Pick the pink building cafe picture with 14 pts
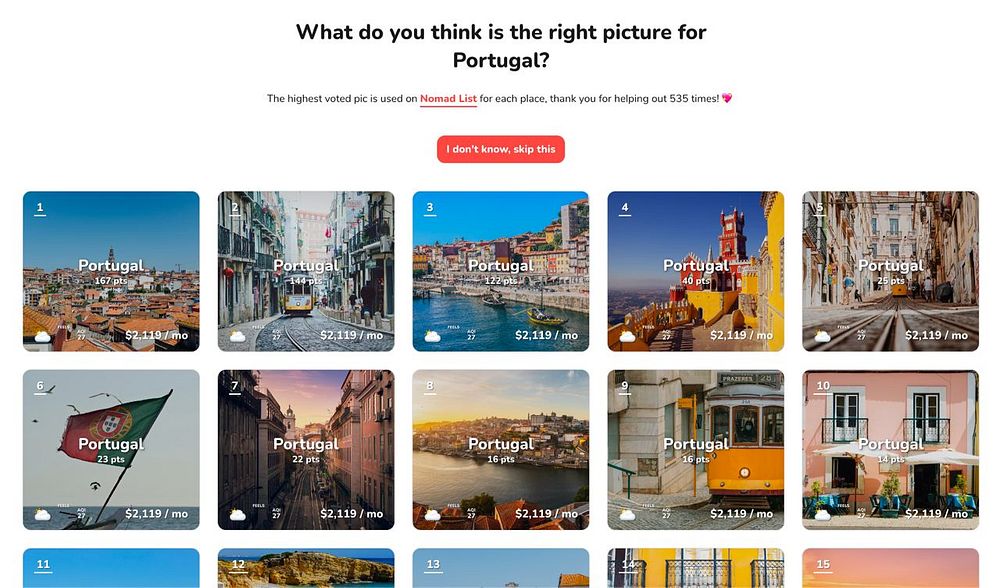This screenshot has width=1000, height=588. (890, 450)
